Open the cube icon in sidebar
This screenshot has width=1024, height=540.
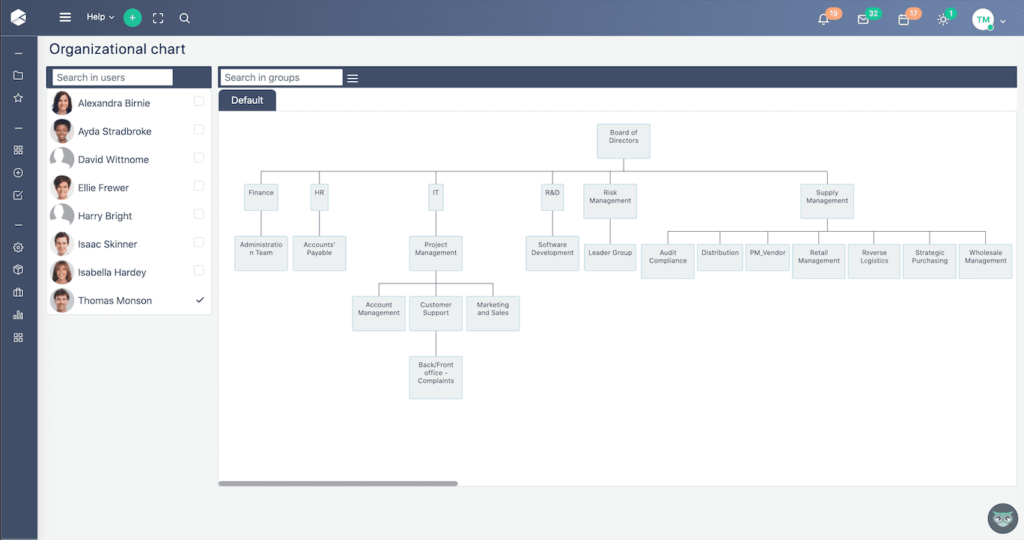click(18, 270)
